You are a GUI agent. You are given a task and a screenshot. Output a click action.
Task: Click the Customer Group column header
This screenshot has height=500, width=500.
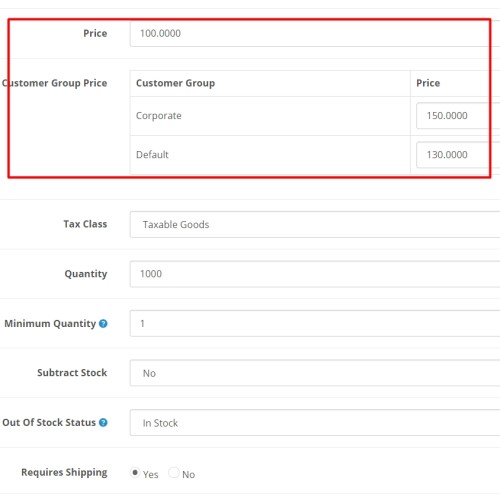[175, 83]
